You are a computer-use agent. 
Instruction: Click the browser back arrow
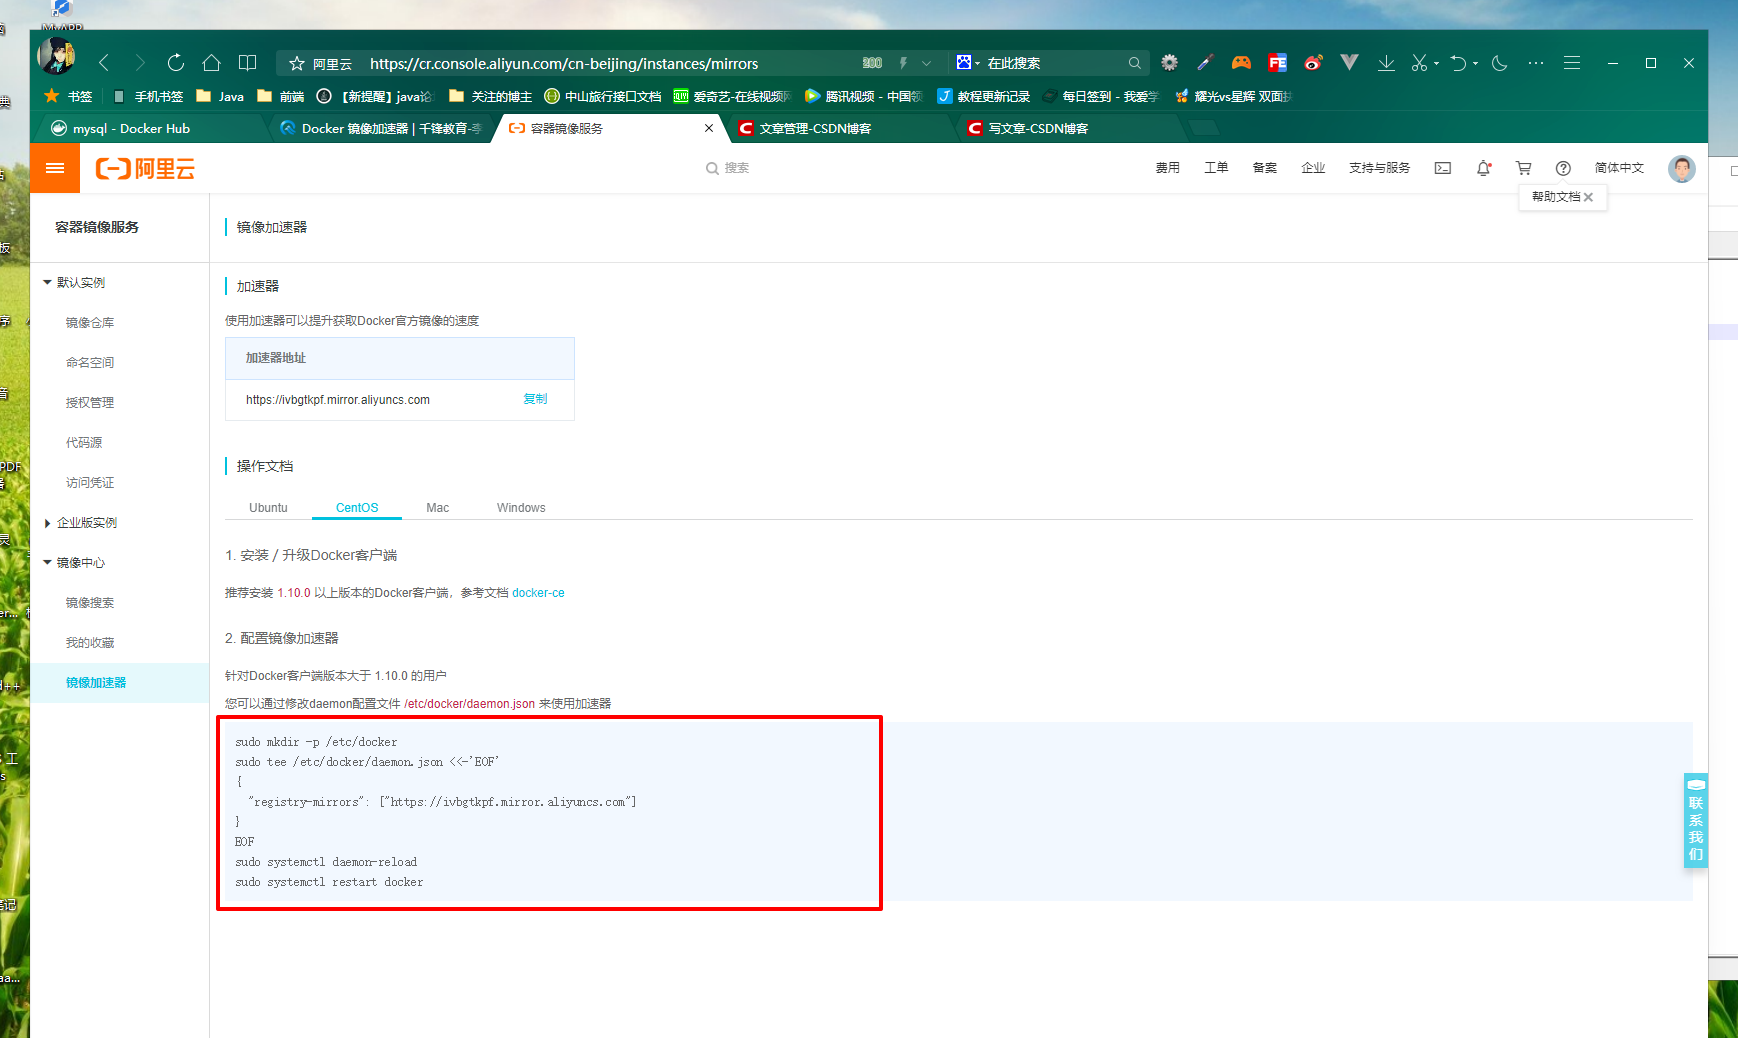(104, 63)
